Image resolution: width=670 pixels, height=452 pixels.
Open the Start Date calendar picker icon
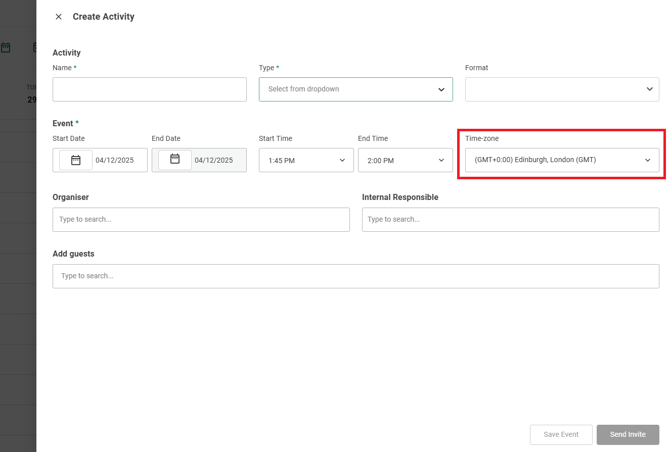[x=76, y=160]
